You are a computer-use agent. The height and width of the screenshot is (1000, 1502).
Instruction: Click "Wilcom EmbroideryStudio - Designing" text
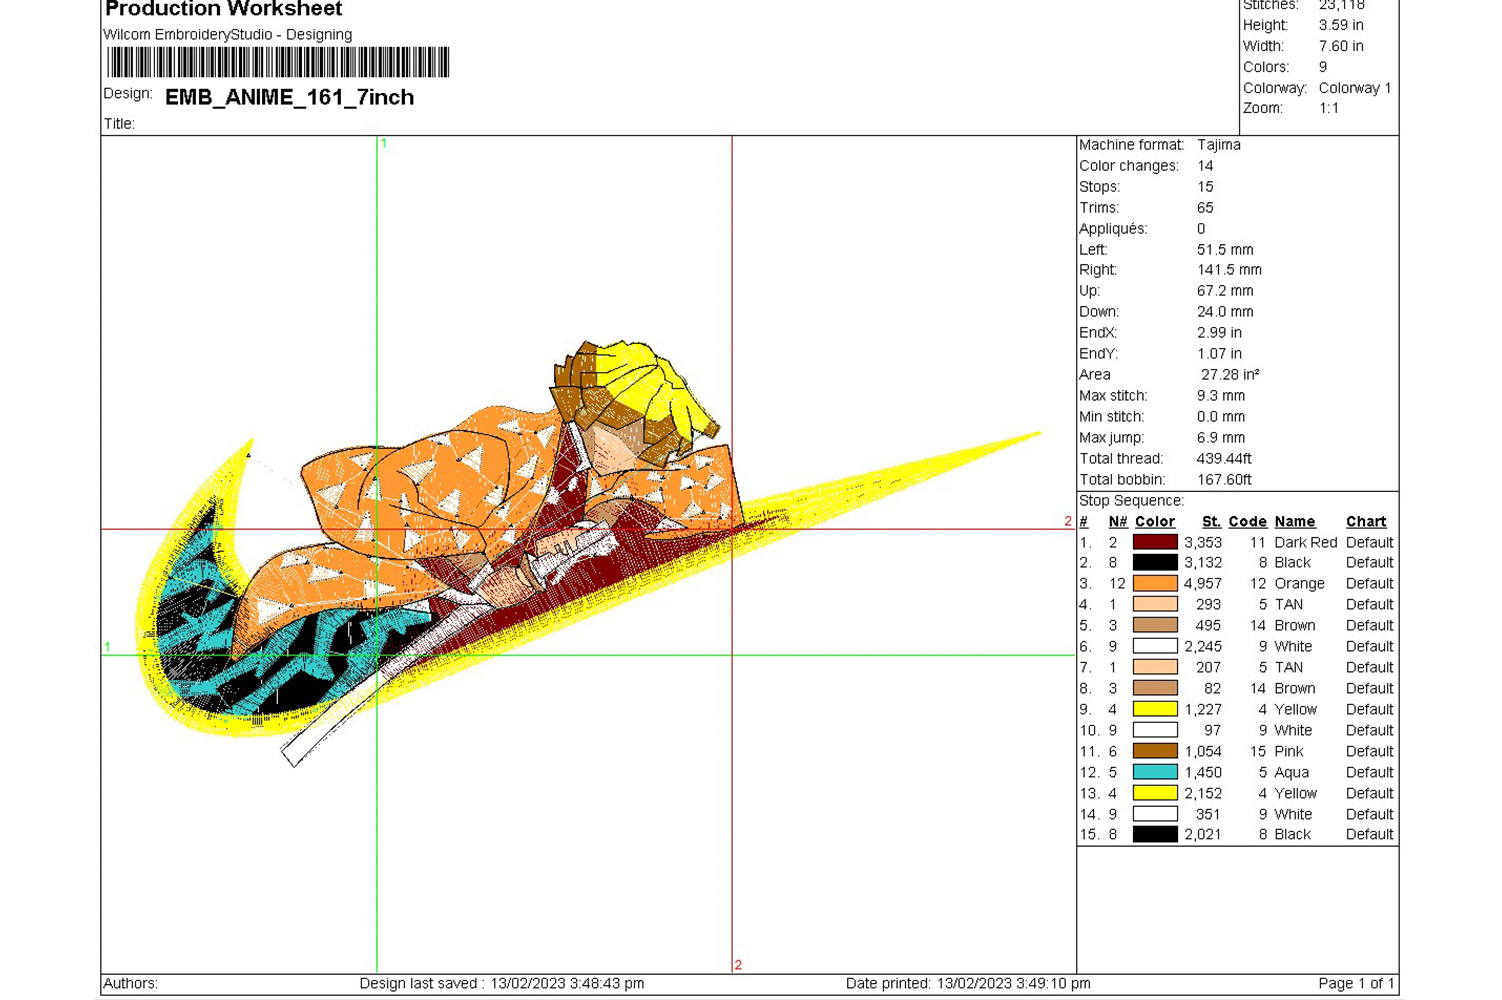point(228,34)
